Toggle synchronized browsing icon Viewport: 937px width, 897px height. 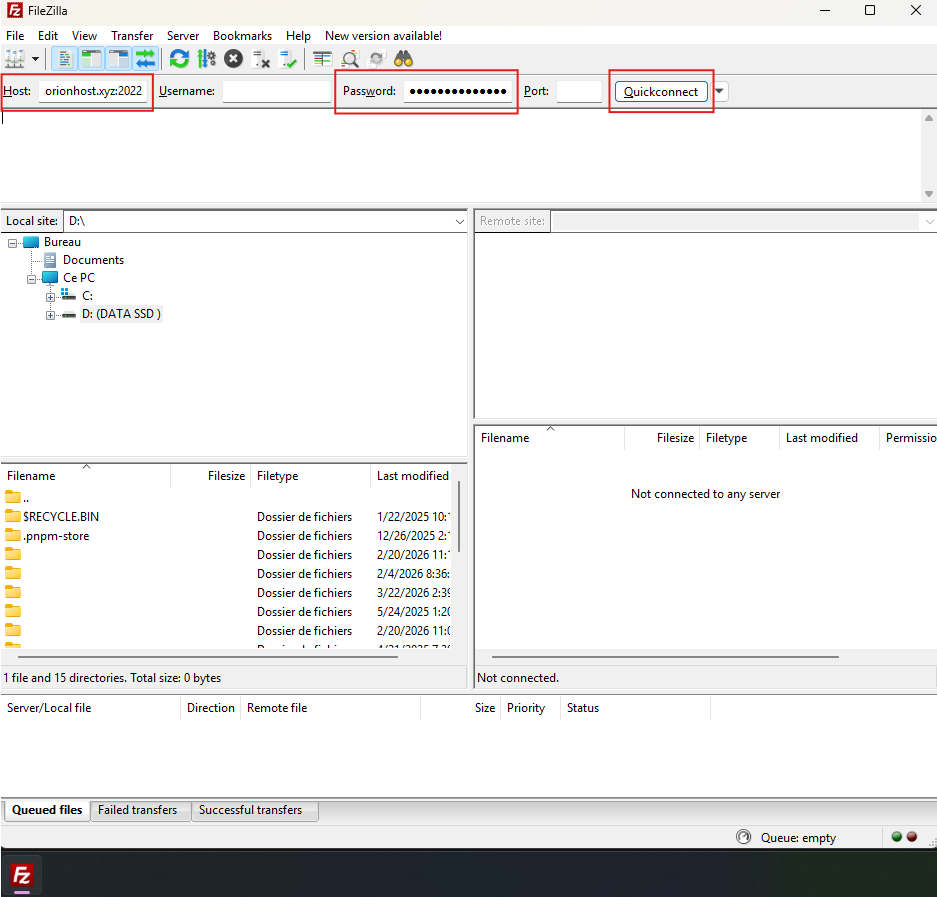click(376, 59)
